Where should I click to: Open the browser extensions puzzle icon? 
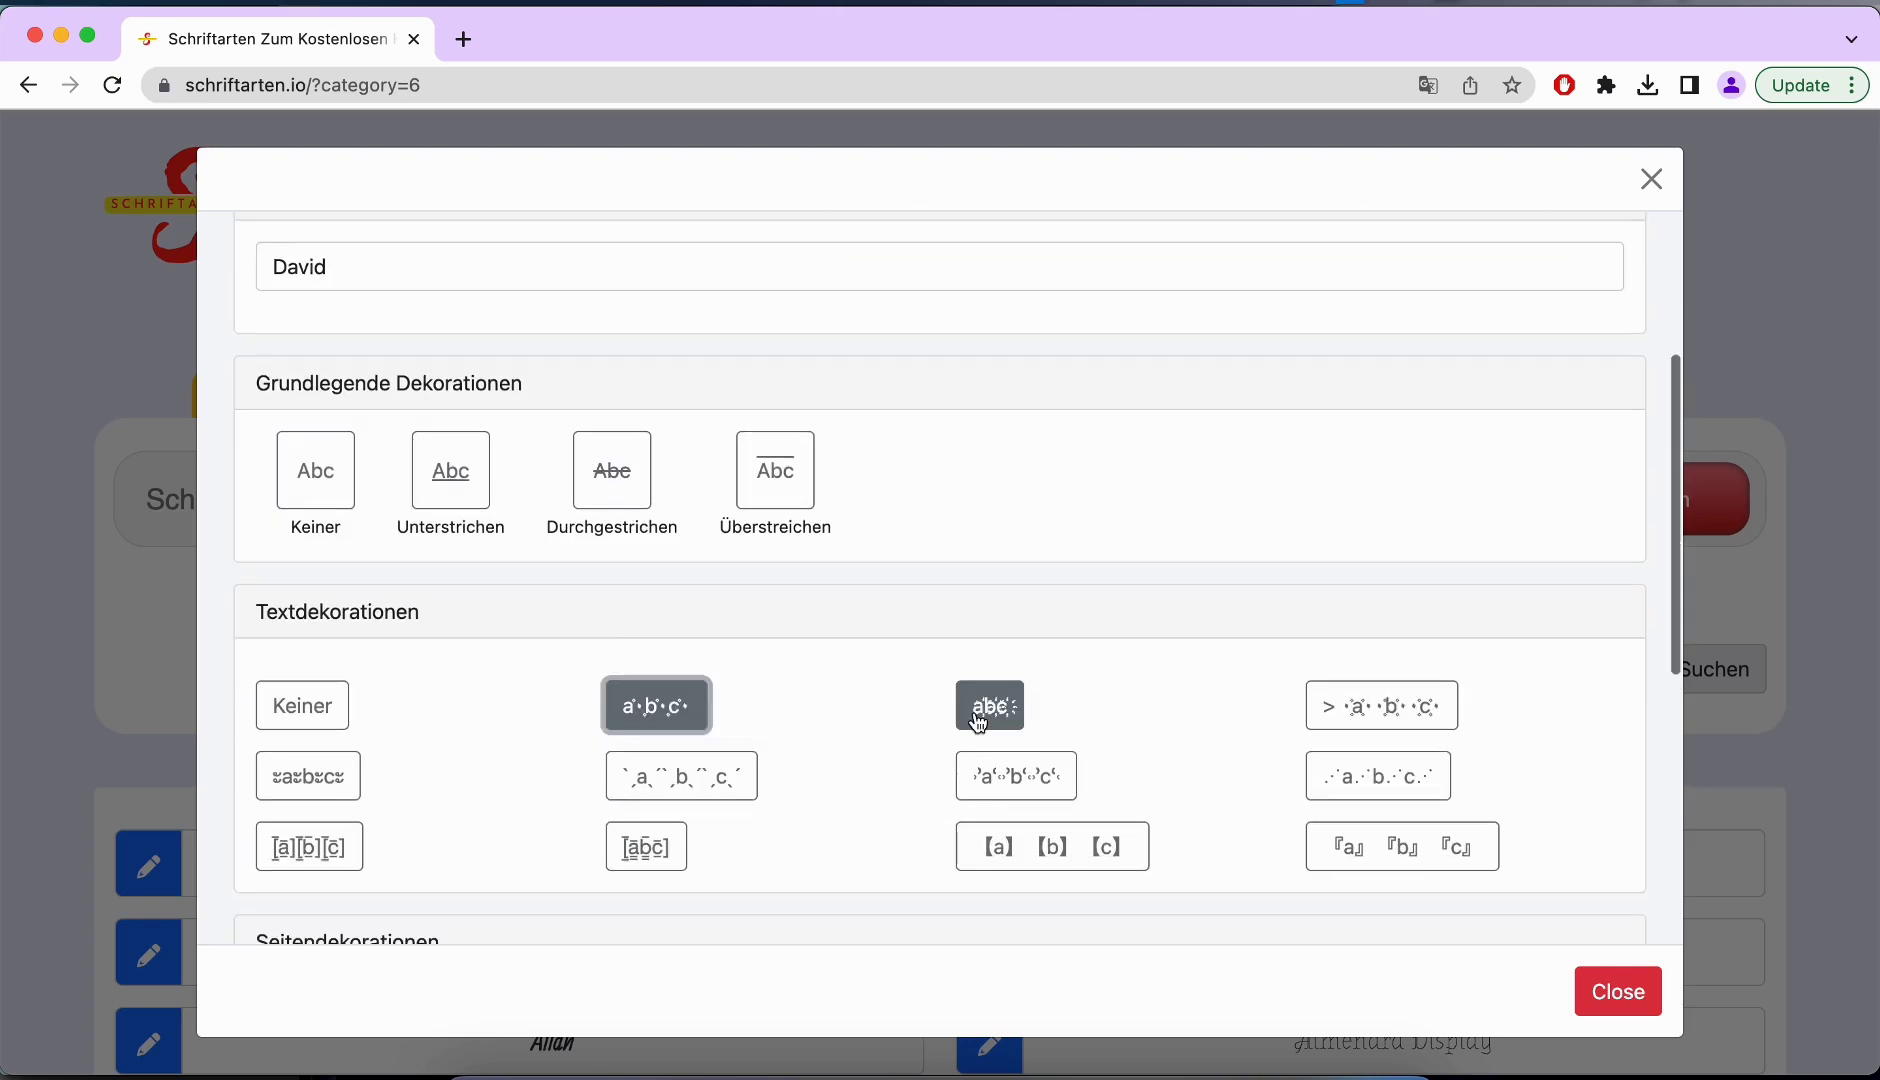[x=1606, y=85]
